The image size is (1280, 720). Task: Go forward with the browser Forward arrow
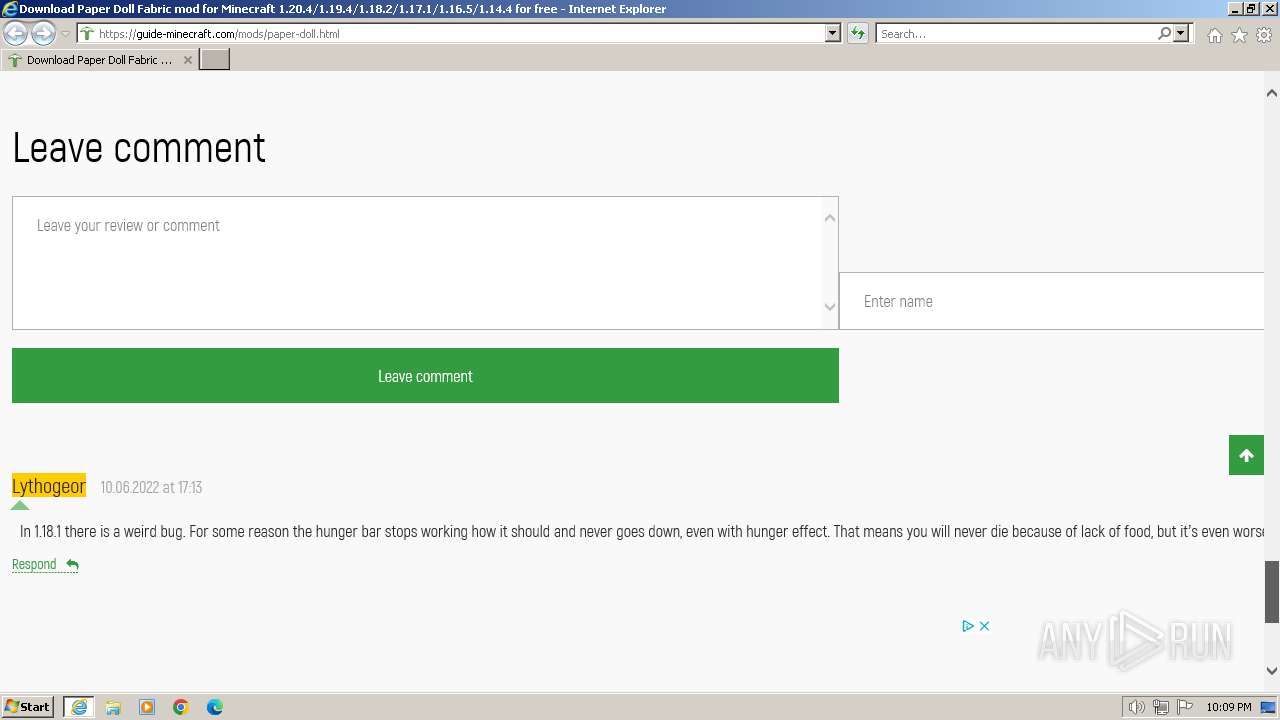43,34
